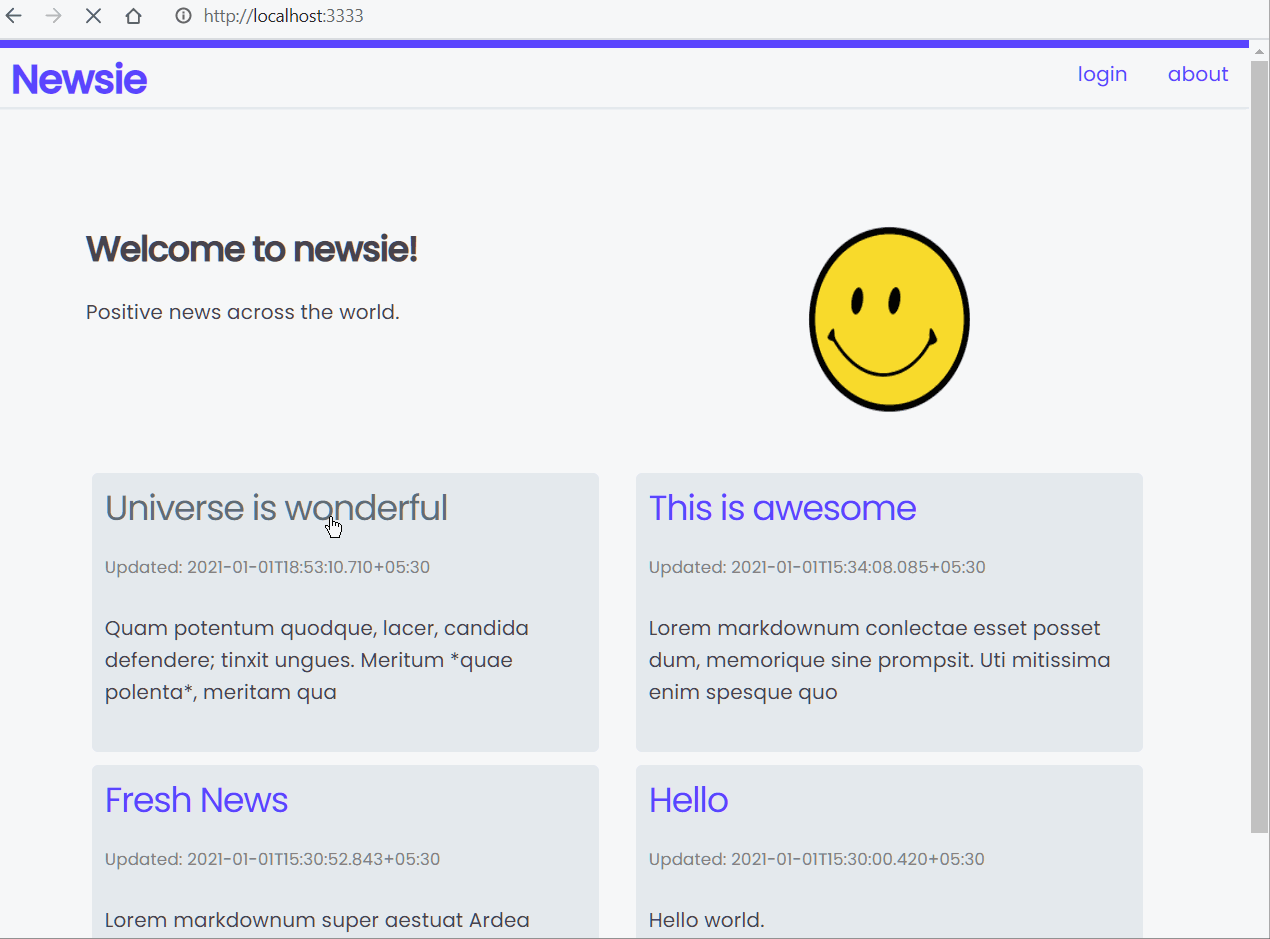Click the smiley face image

[888, 318]
